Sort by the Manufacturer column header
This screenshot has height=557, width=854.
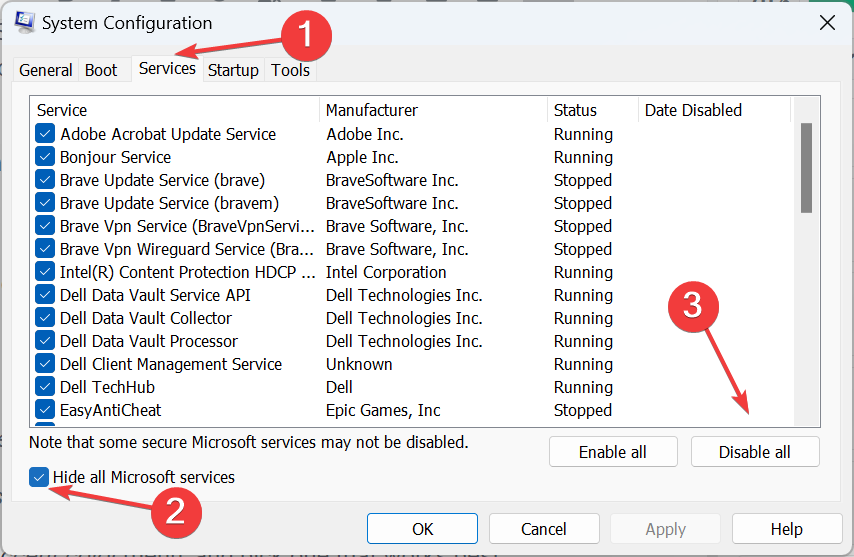point(434,110)
